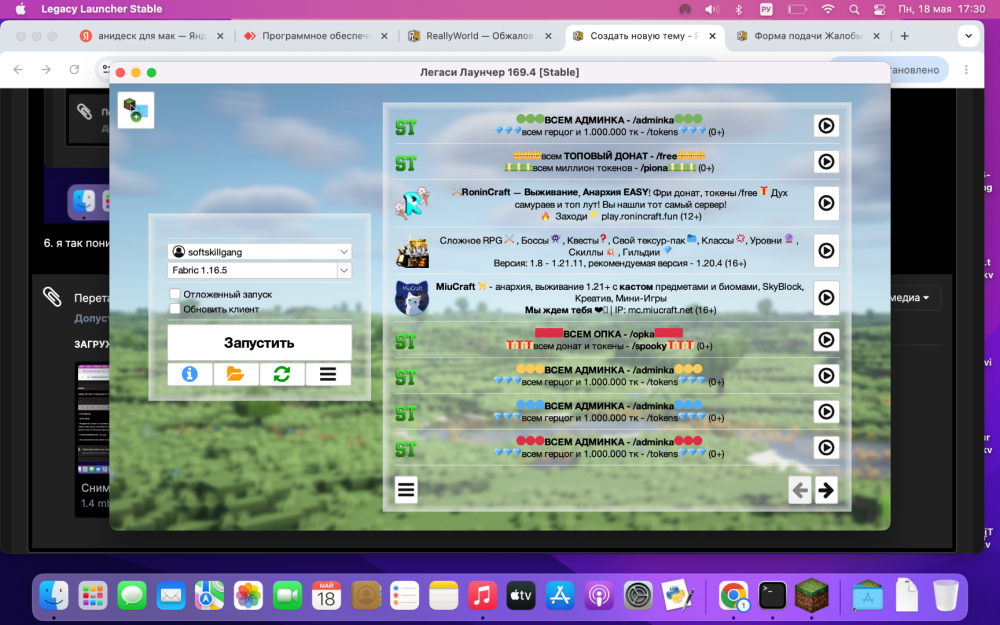Click date and time in menu bar

pos(942,9)
